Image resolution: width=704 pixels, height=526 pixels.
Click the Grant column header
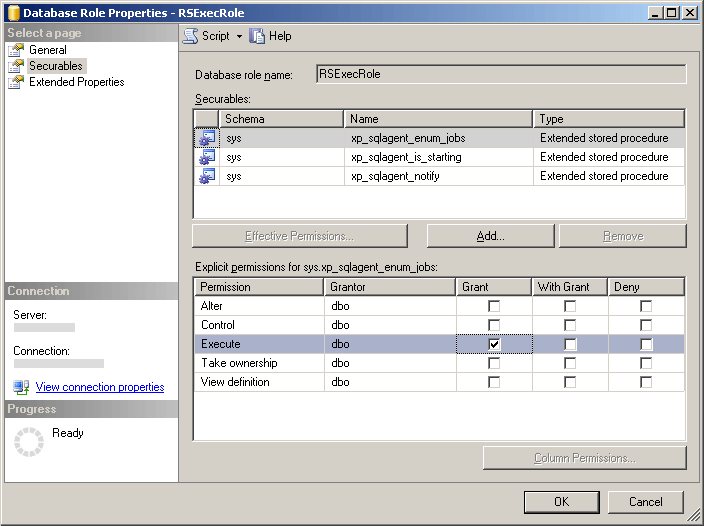494,287
